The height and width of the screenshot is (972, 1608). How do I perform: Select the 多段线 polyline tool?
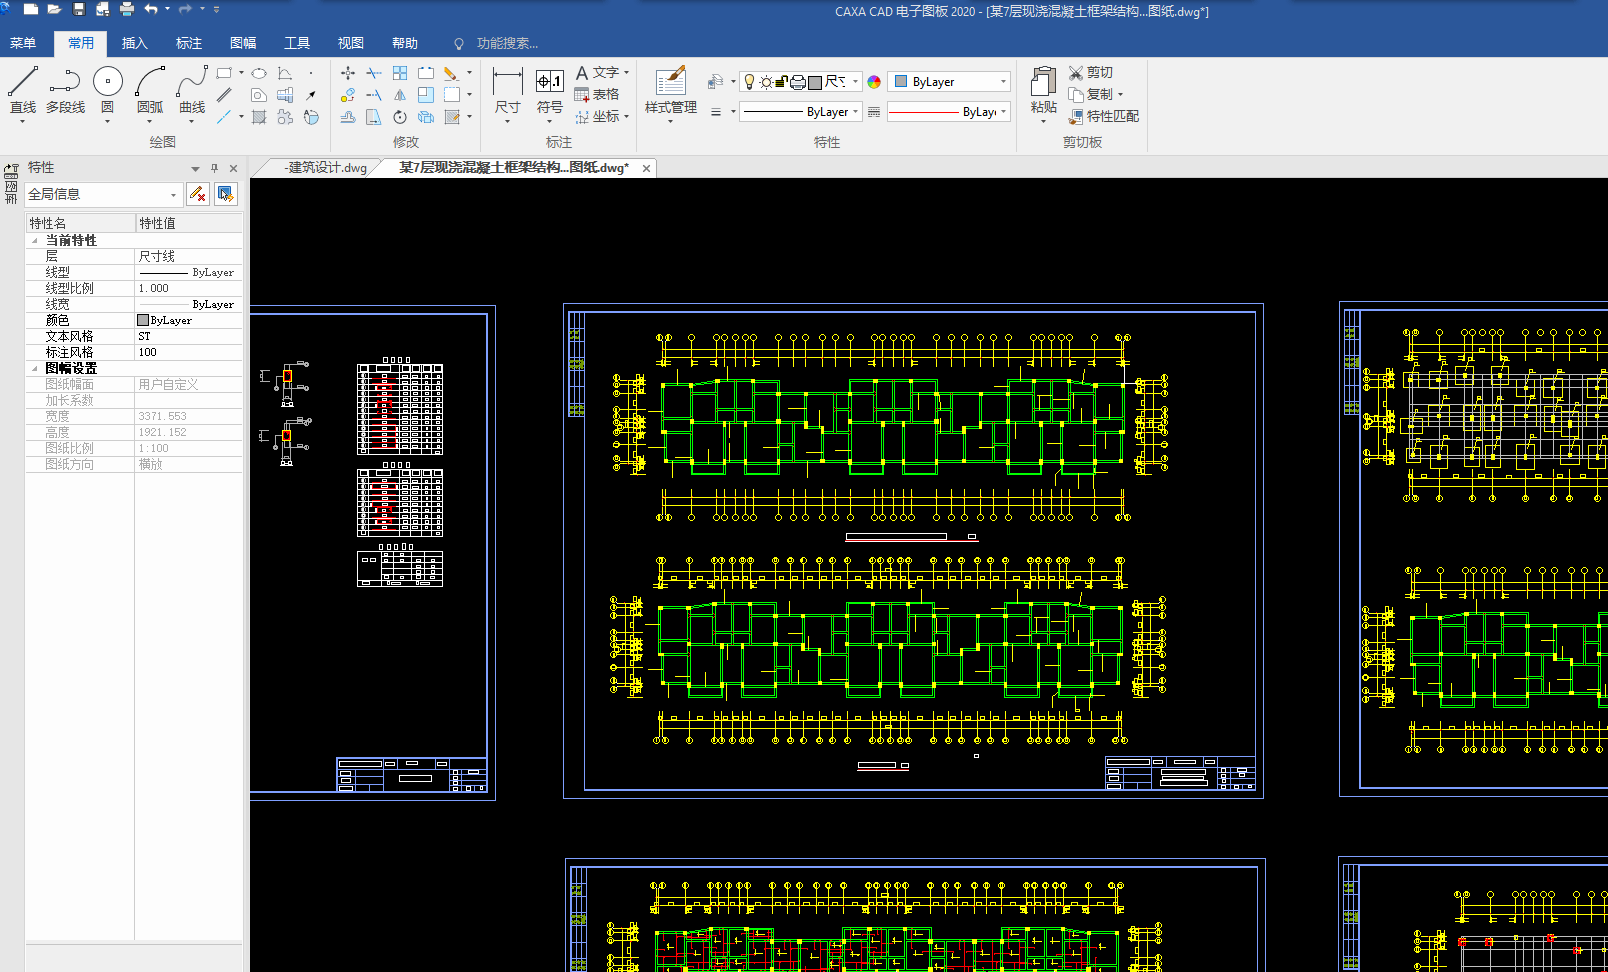click(x=65, y=90)
